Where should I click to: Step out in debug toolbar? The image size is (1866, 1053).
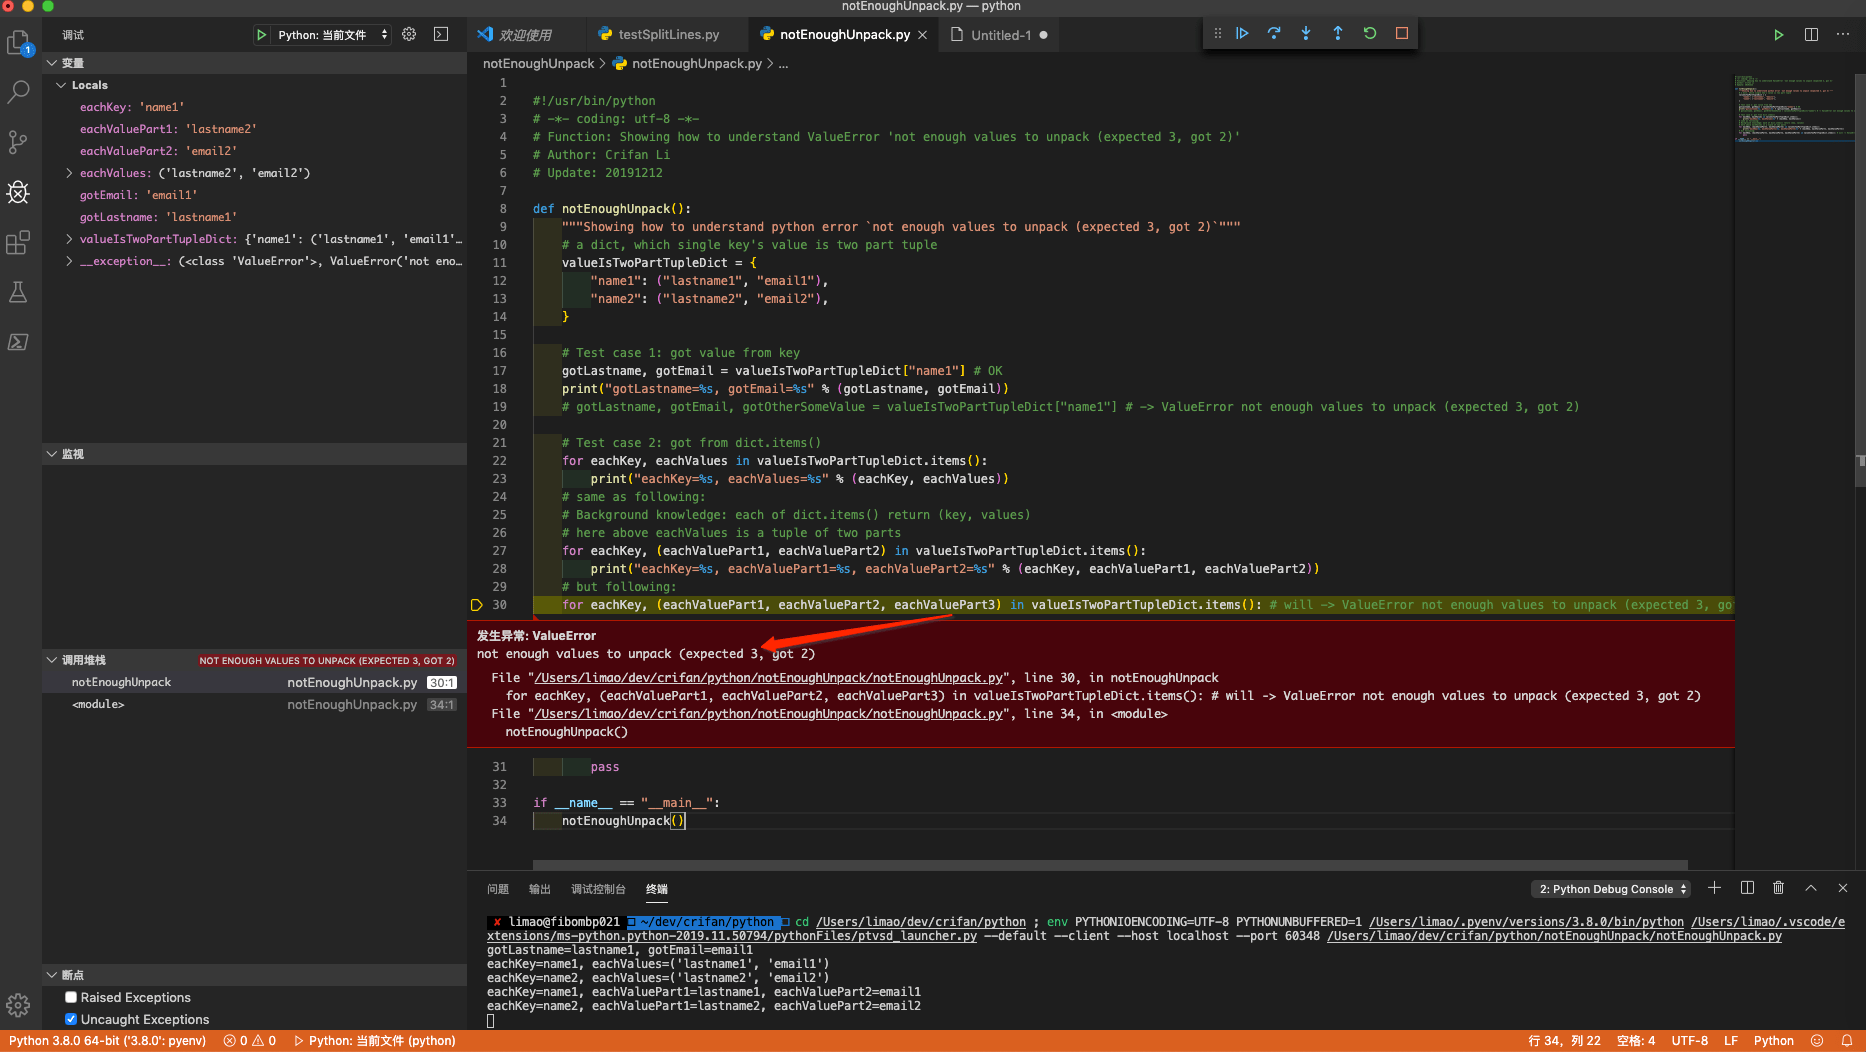1338,33
